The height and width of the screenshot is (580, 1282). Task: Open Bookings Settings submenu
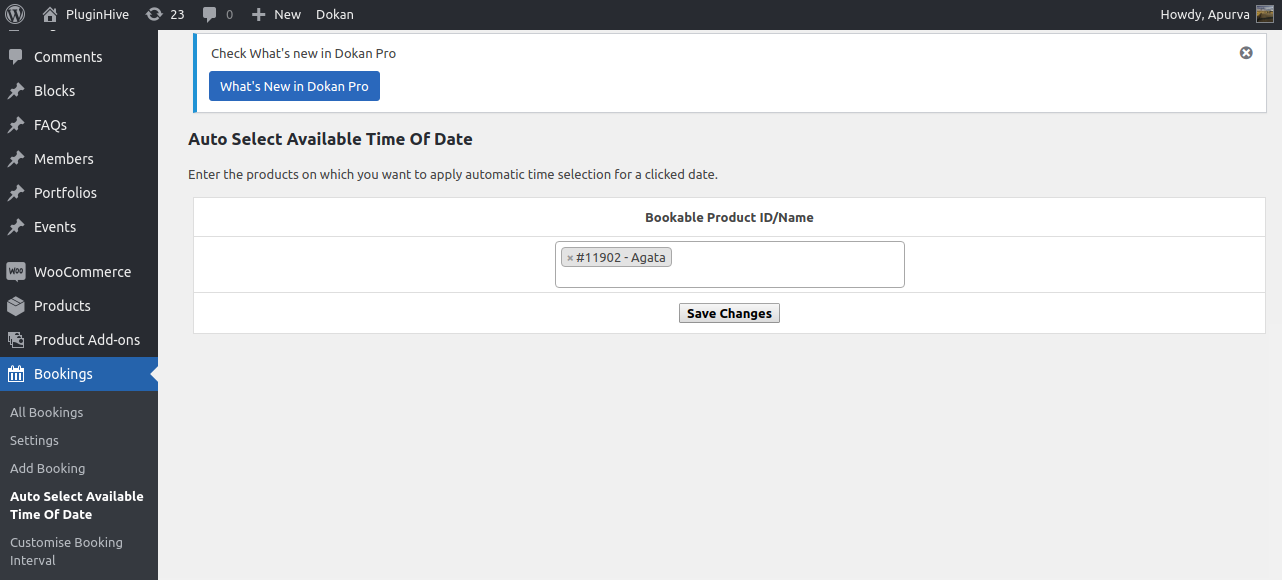click(x=34, y=440)
